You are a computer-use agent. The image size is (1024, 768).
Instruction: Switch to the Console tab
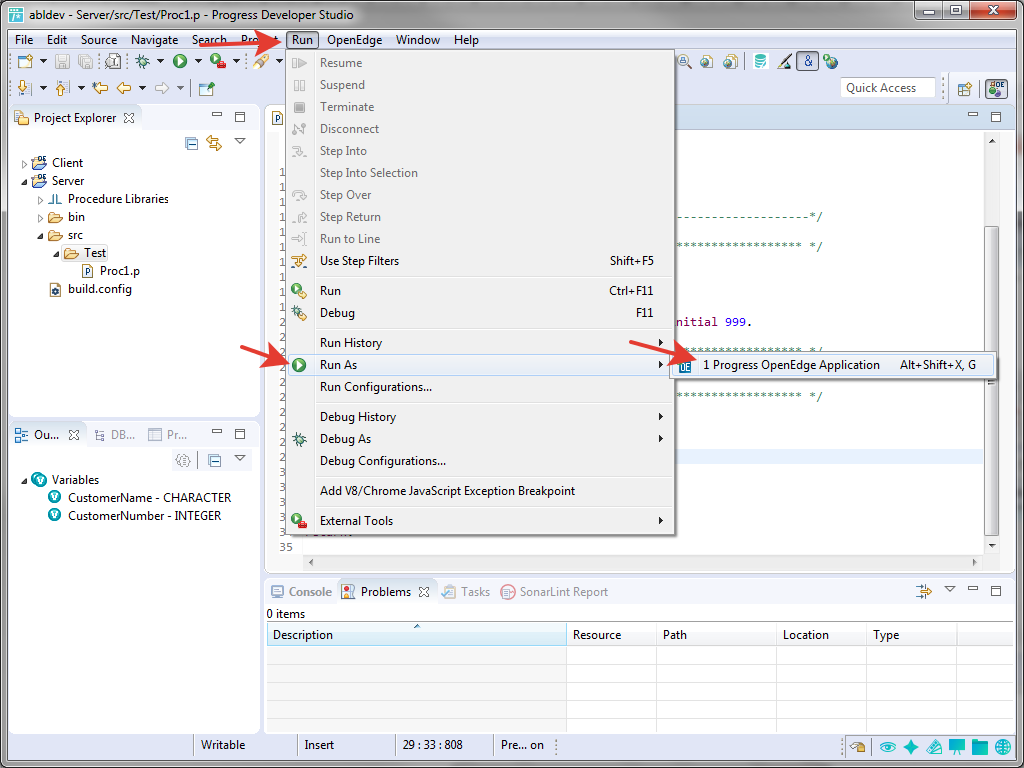[x=302, y=592]
